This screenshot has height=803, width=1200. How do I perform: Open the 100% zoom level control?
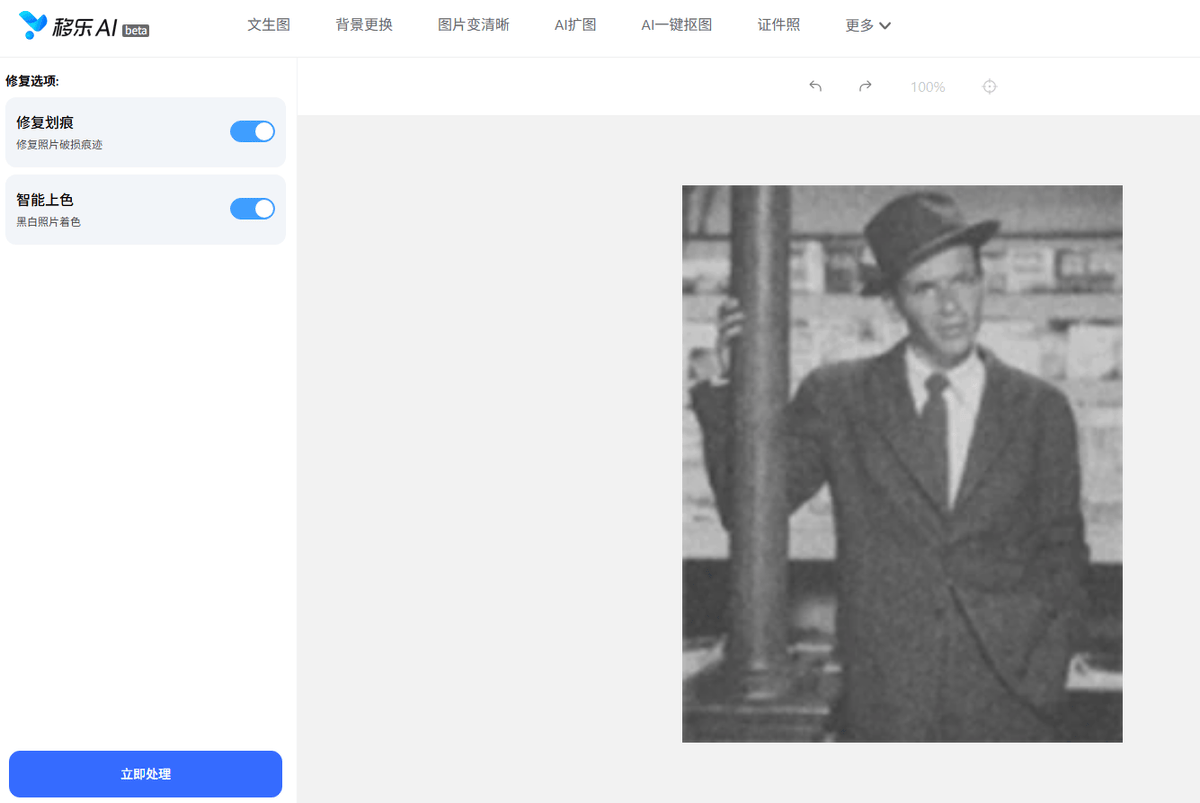click(927, 87)
